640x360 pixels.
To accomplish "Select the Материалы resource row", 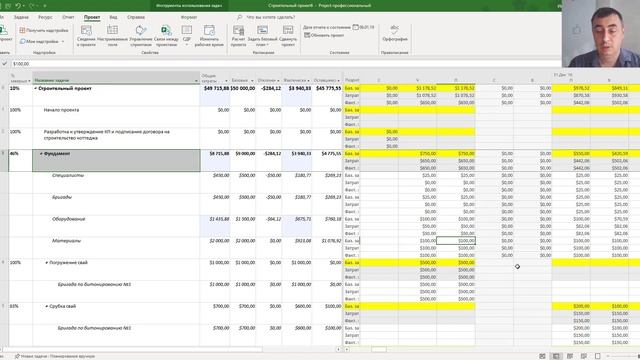I will click(x=67, y=241).
